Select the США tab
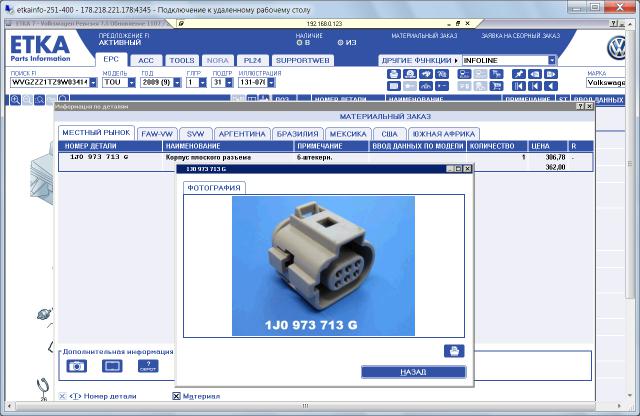This screenshot has height=416, width=640. (x=389, y=134)
